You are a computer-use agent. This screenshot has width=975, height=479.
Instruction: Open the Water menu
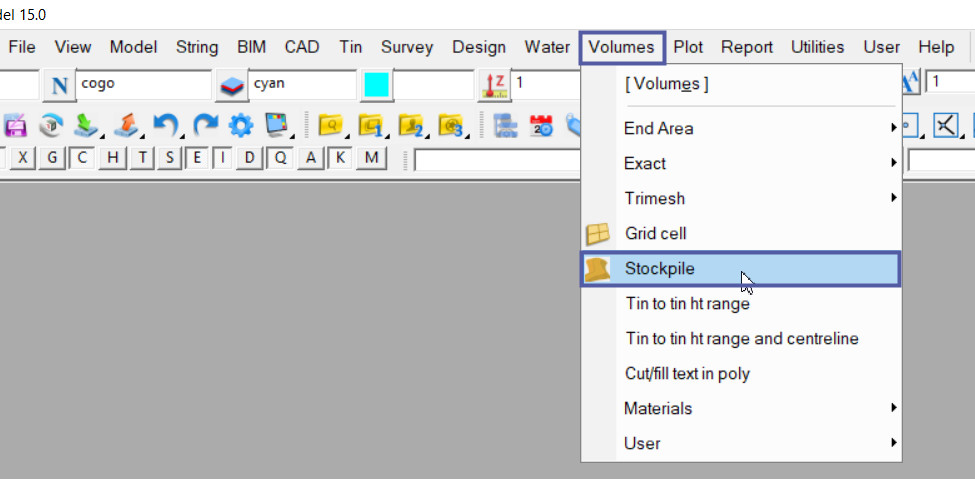547,47
